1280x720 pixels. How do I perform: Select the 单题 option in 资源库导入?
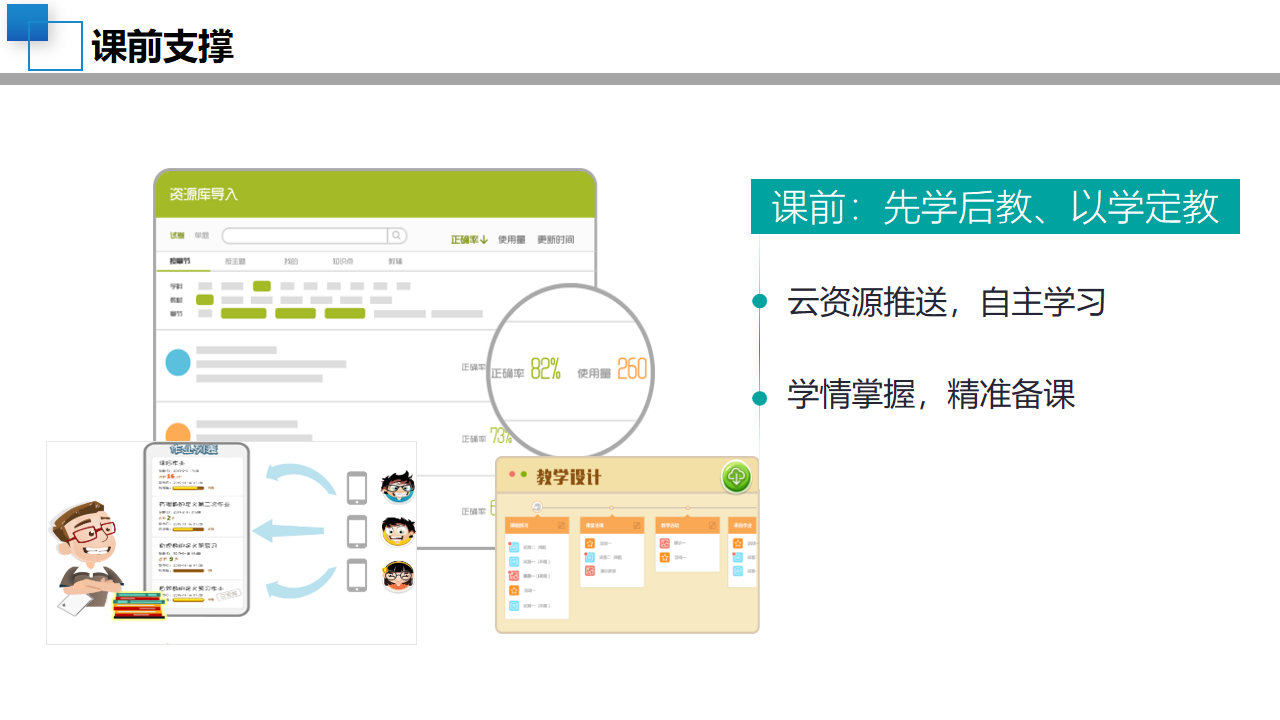[x=200, y=236]
